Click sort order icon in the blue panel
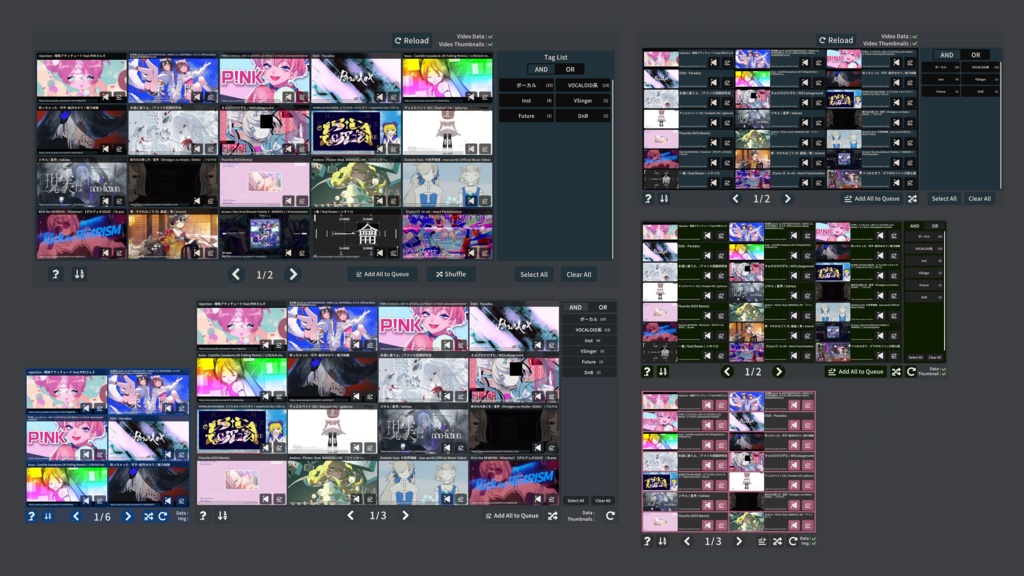Screen dimensions: 1024x576 (x=48, y=516)
